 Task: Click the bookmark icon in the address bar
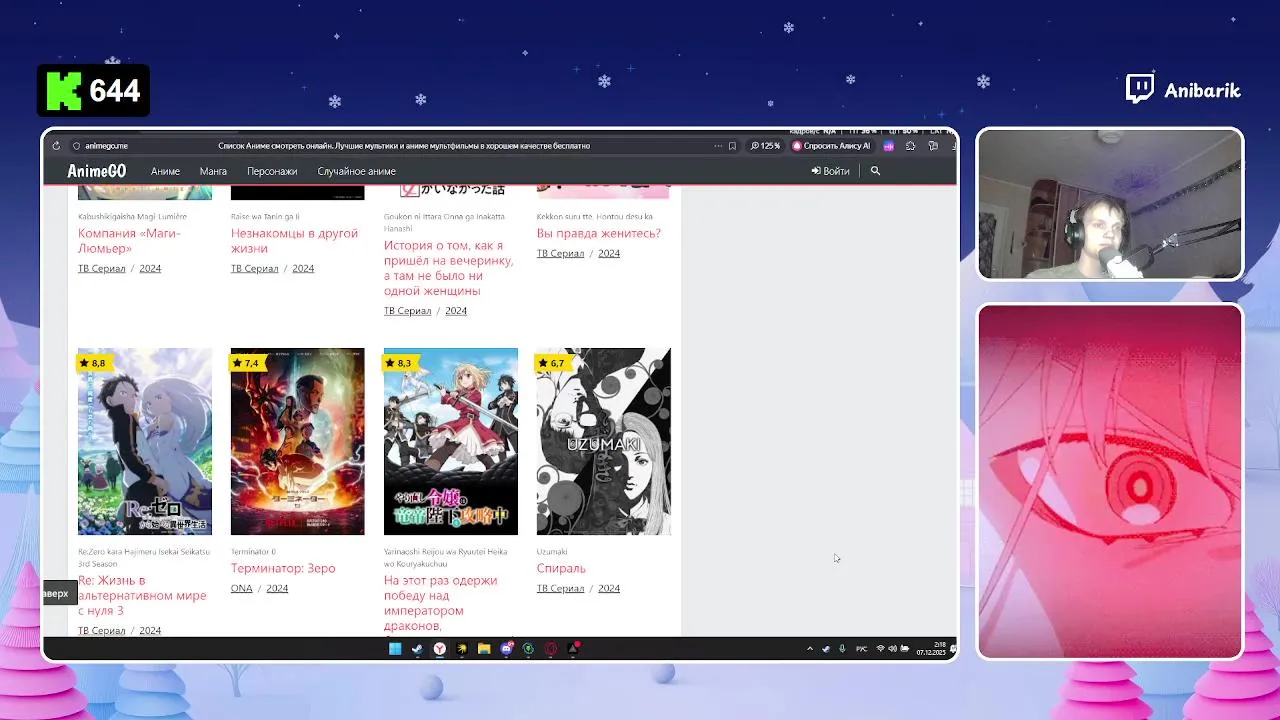(732, 146)
